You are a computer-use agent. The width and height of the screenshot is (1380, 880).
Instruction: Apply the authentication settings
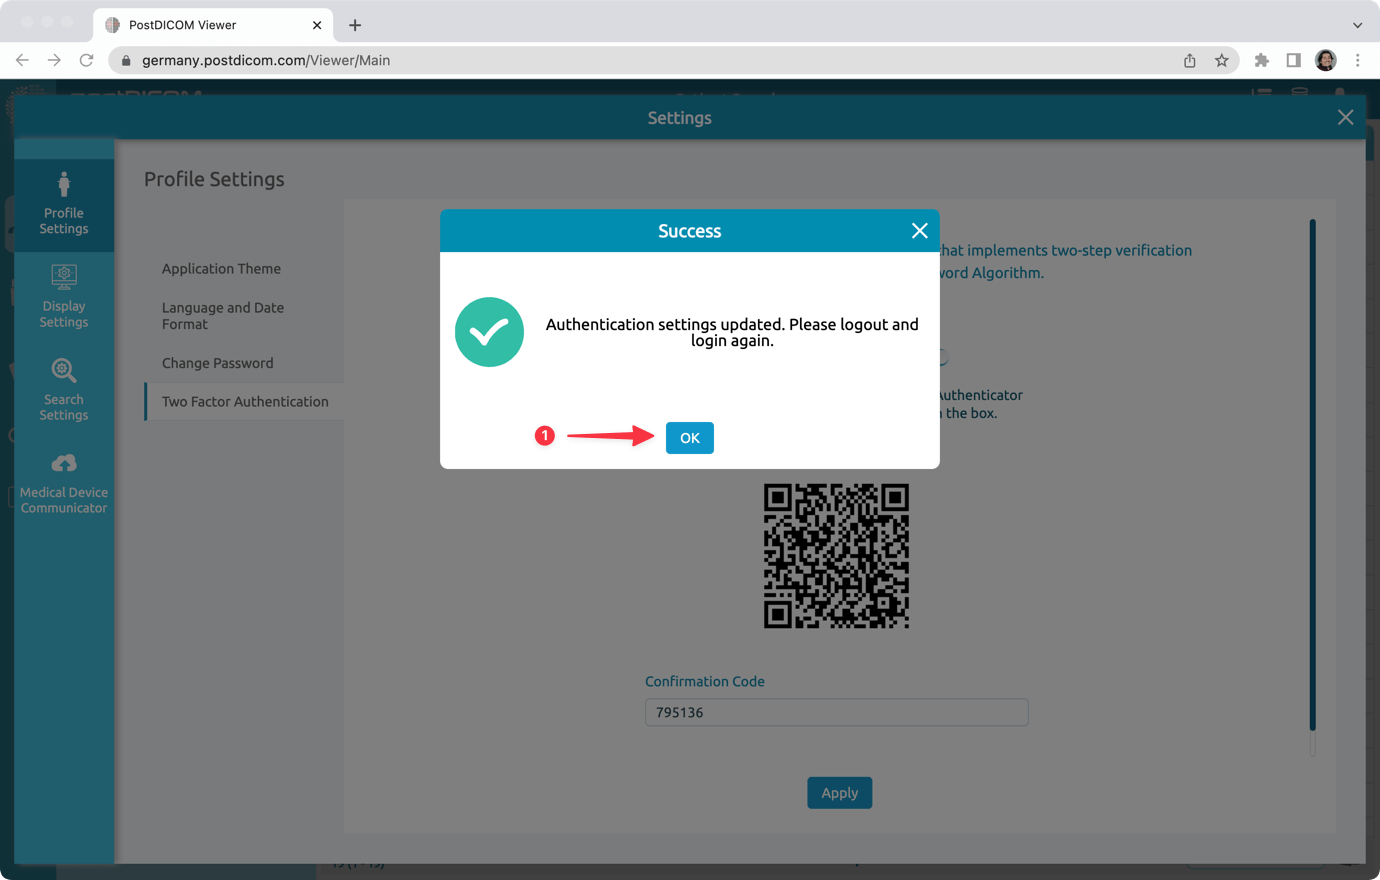(839, 792)
